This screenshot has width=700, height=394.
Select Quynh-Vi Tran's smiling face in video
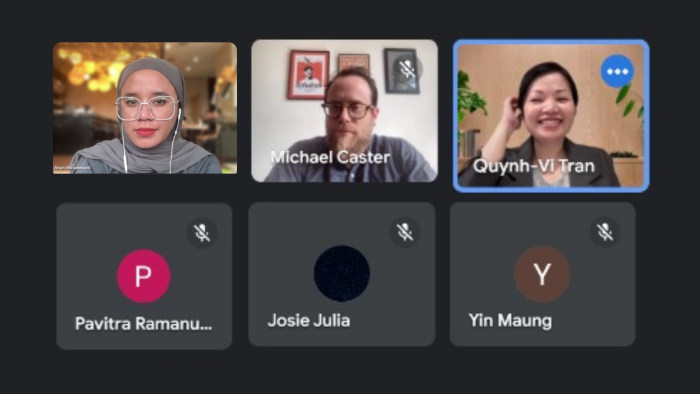(549, 109)
